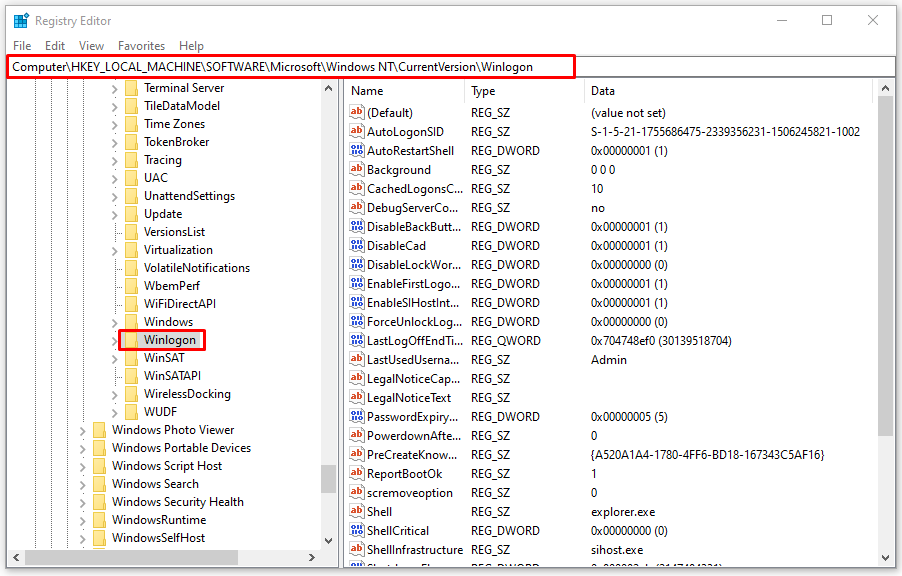Viewport: 902px width, 576px height.
Task: Expand the Windows Portable Devices key
Action: (82, 448)
